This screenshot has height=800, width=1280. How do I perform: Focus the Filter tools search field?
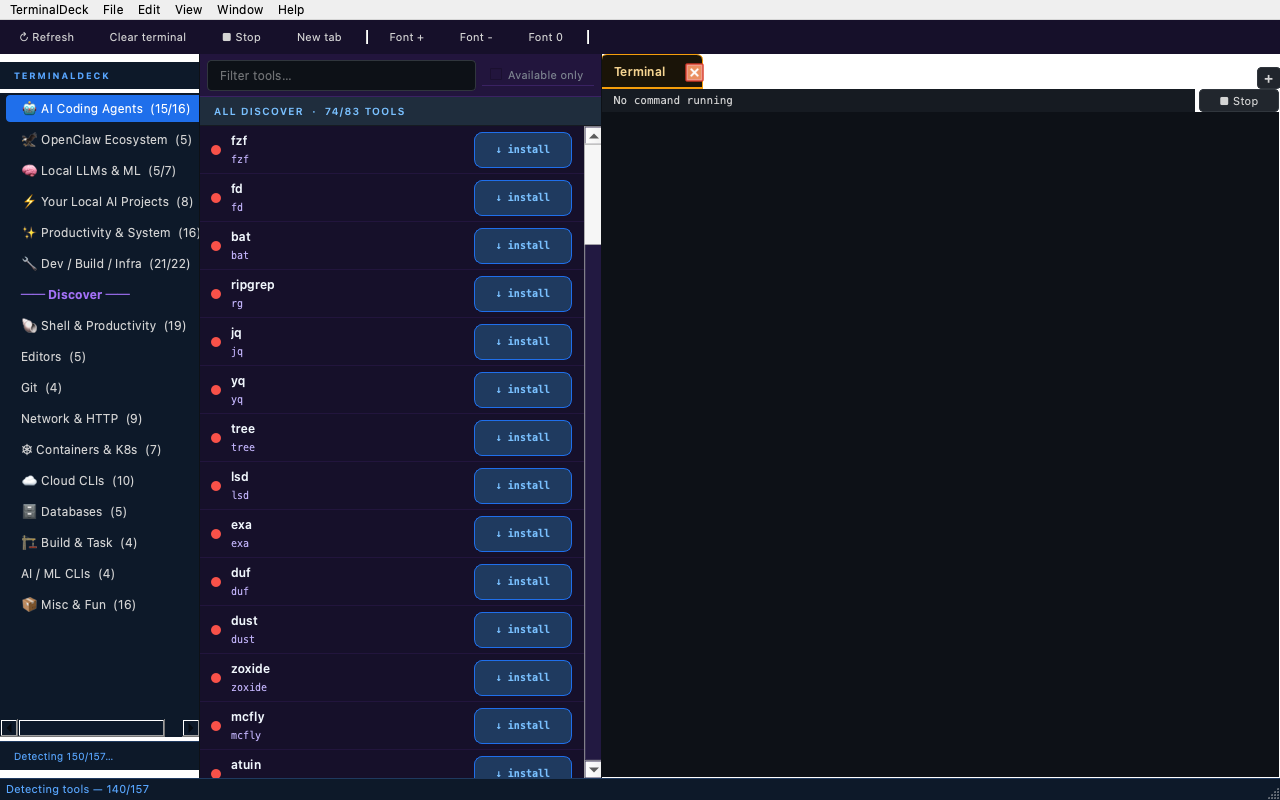[x=341, y=76]
